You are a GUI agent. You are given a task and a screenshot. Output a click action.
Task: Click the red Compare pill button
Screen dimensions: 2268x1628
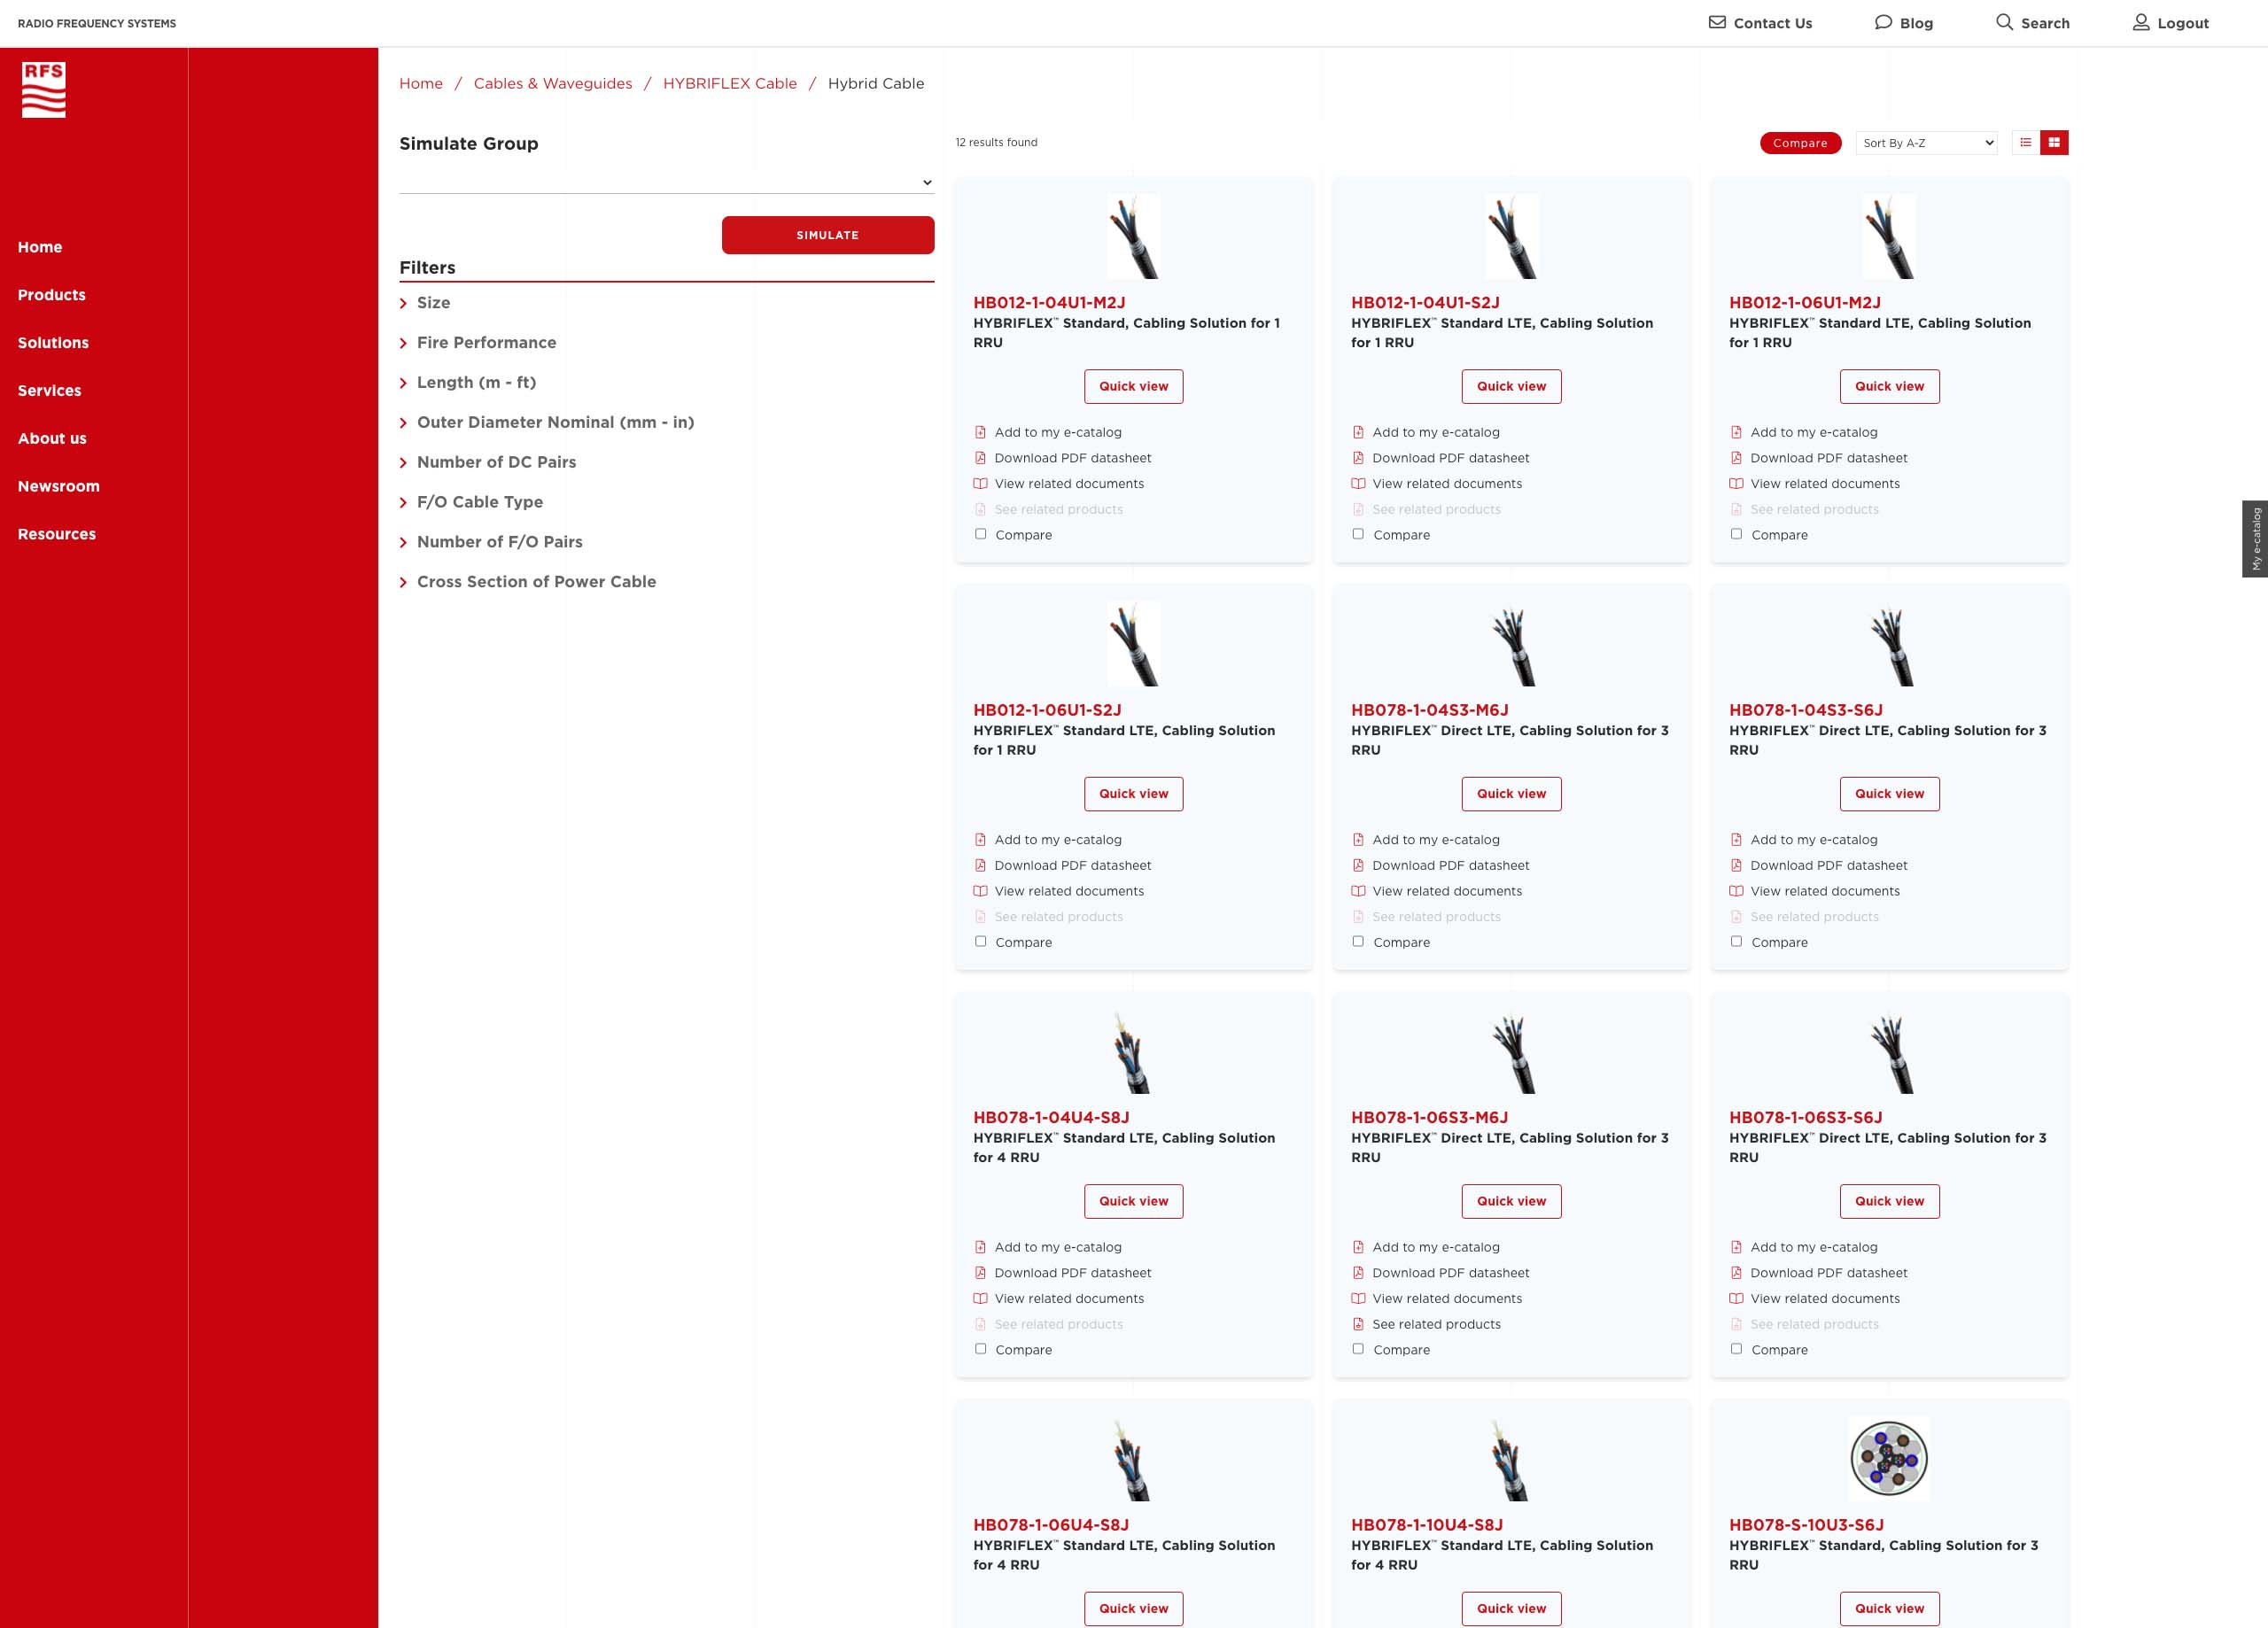(1800, 143)
